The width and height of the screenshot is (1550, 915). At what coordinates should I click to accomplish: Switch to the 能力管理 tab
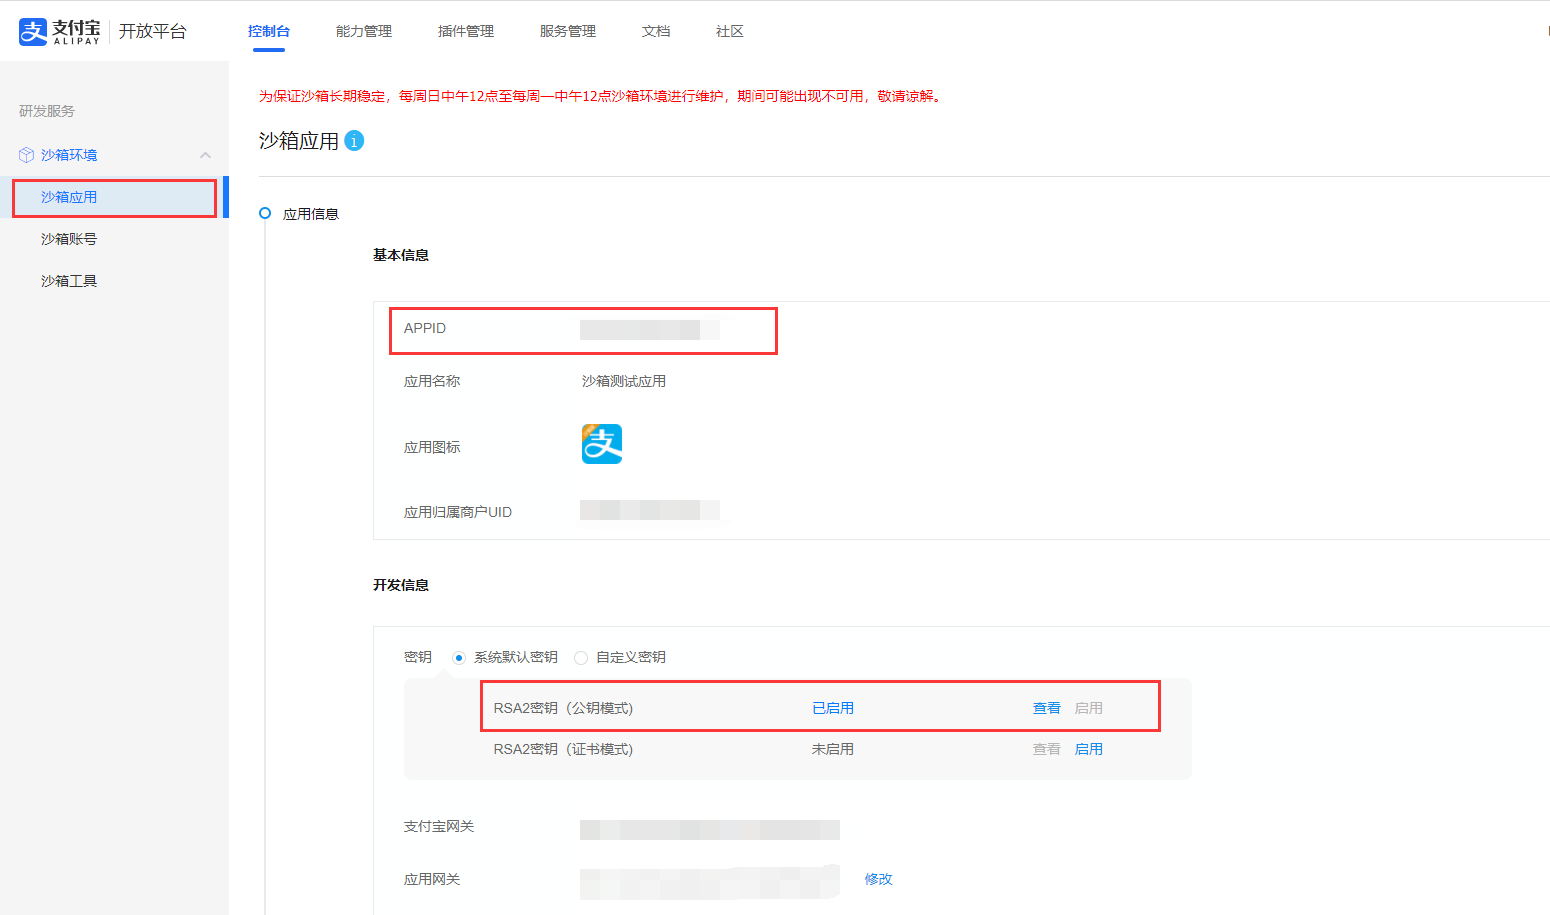(x=363, y=31)
